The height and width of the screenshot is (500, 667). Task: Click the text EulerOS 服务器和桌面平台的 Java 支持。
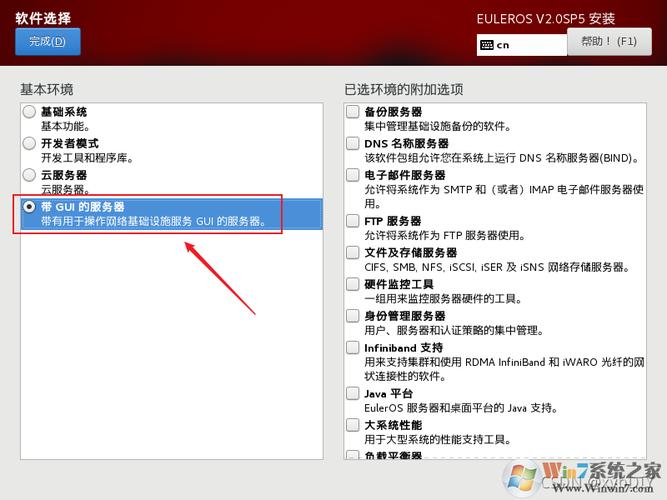click(x=461, y=408)
